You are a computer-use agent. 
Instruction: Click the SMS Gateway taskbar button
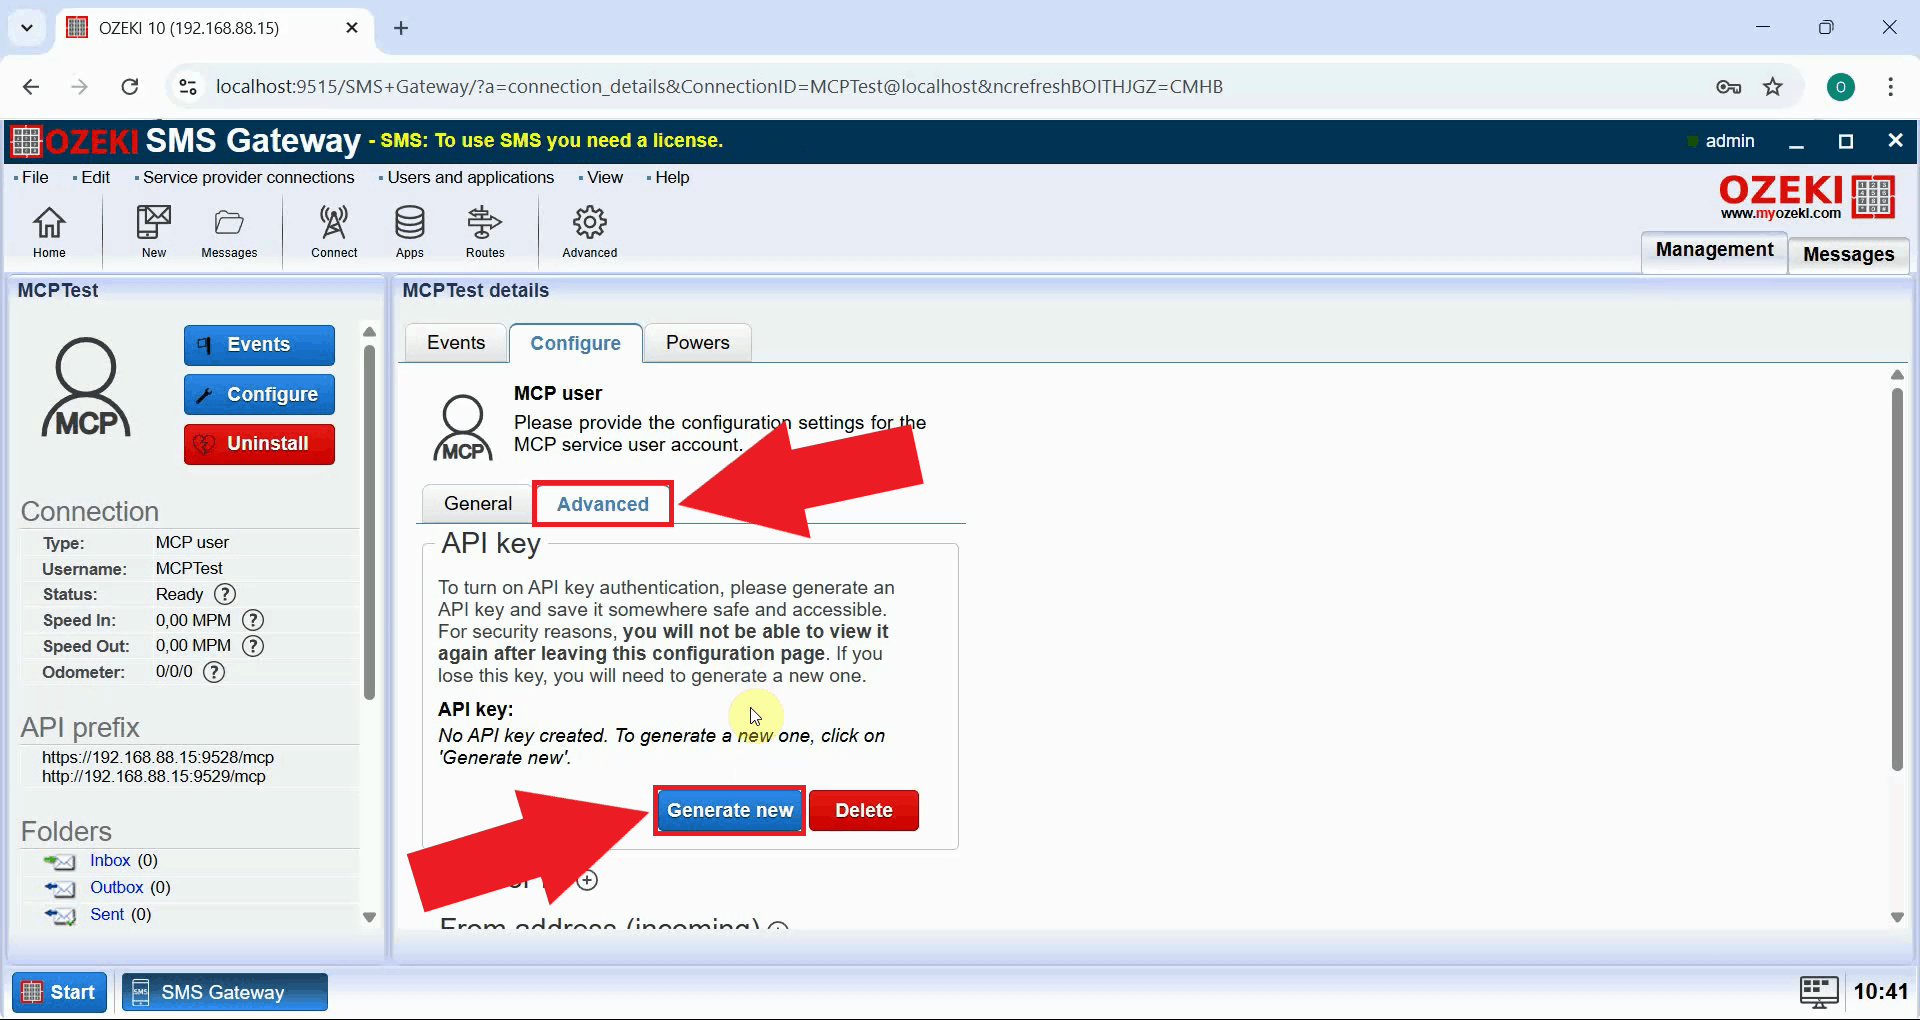tap(224, 991)
